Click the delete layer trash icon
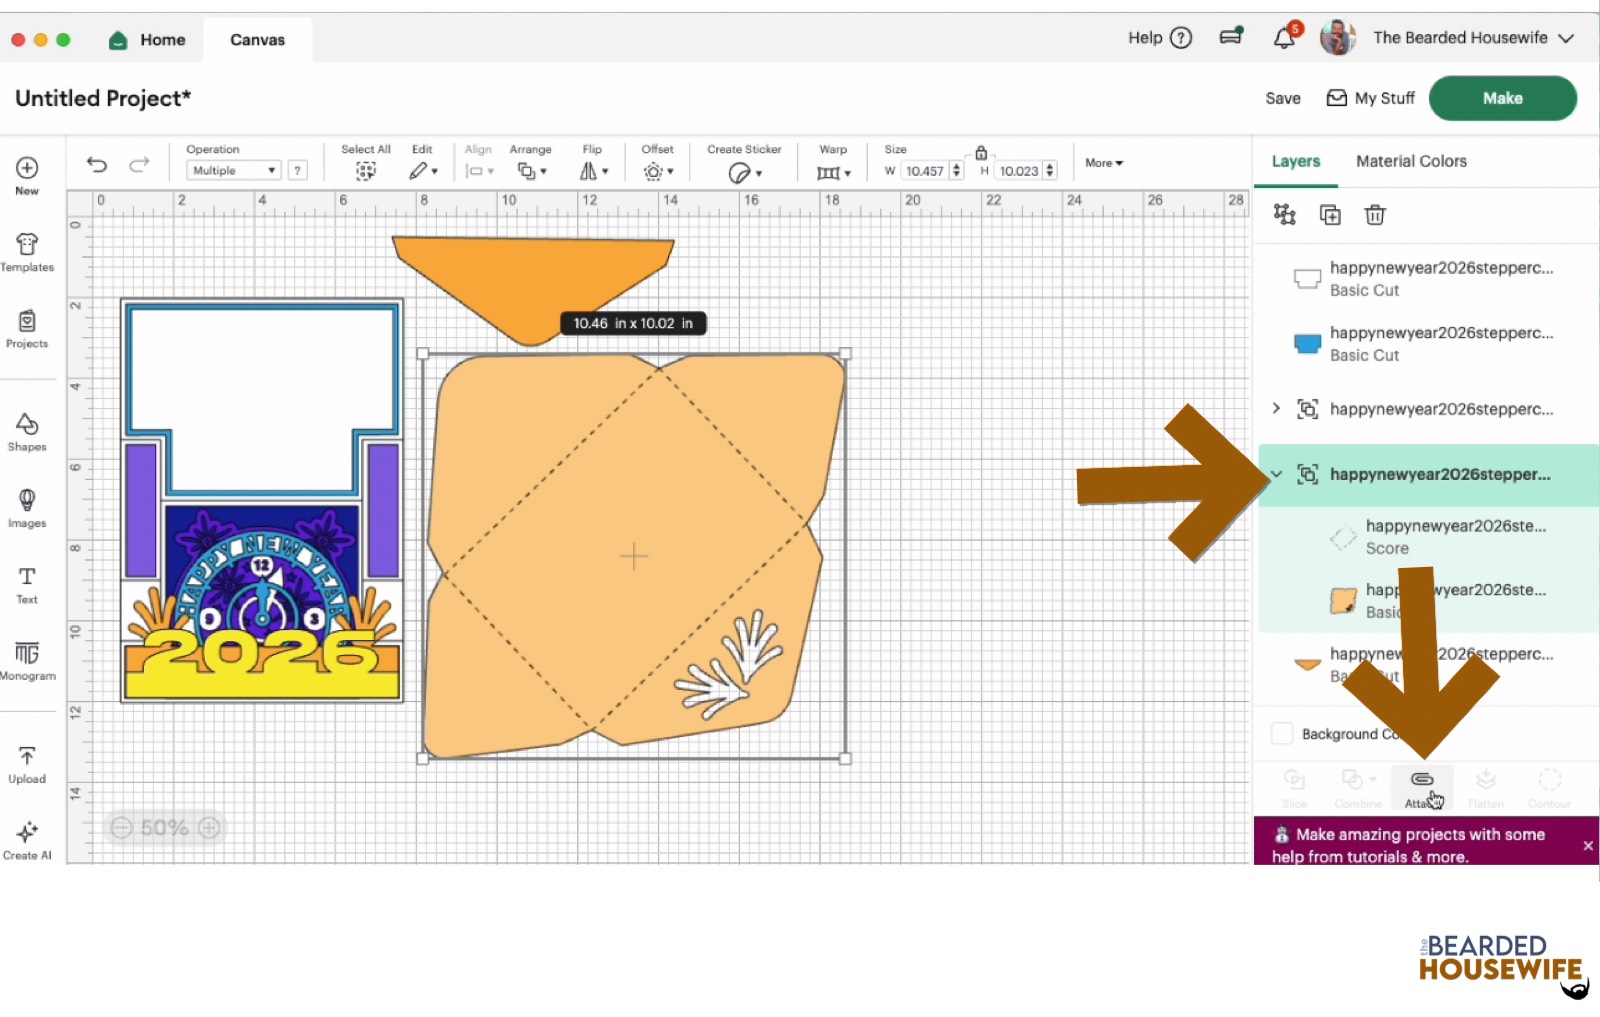 [1374, 215]
